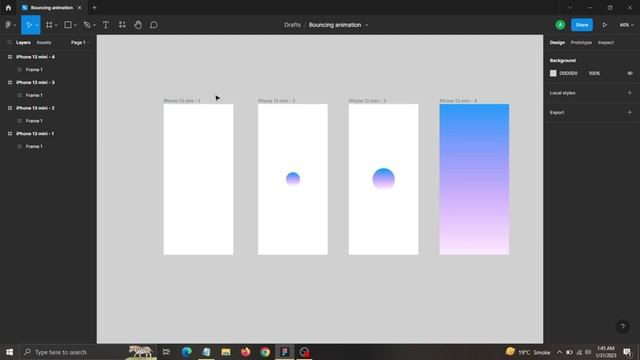
Task: Open Frame tool options dropdown arrow
Action: pos(56,25)
